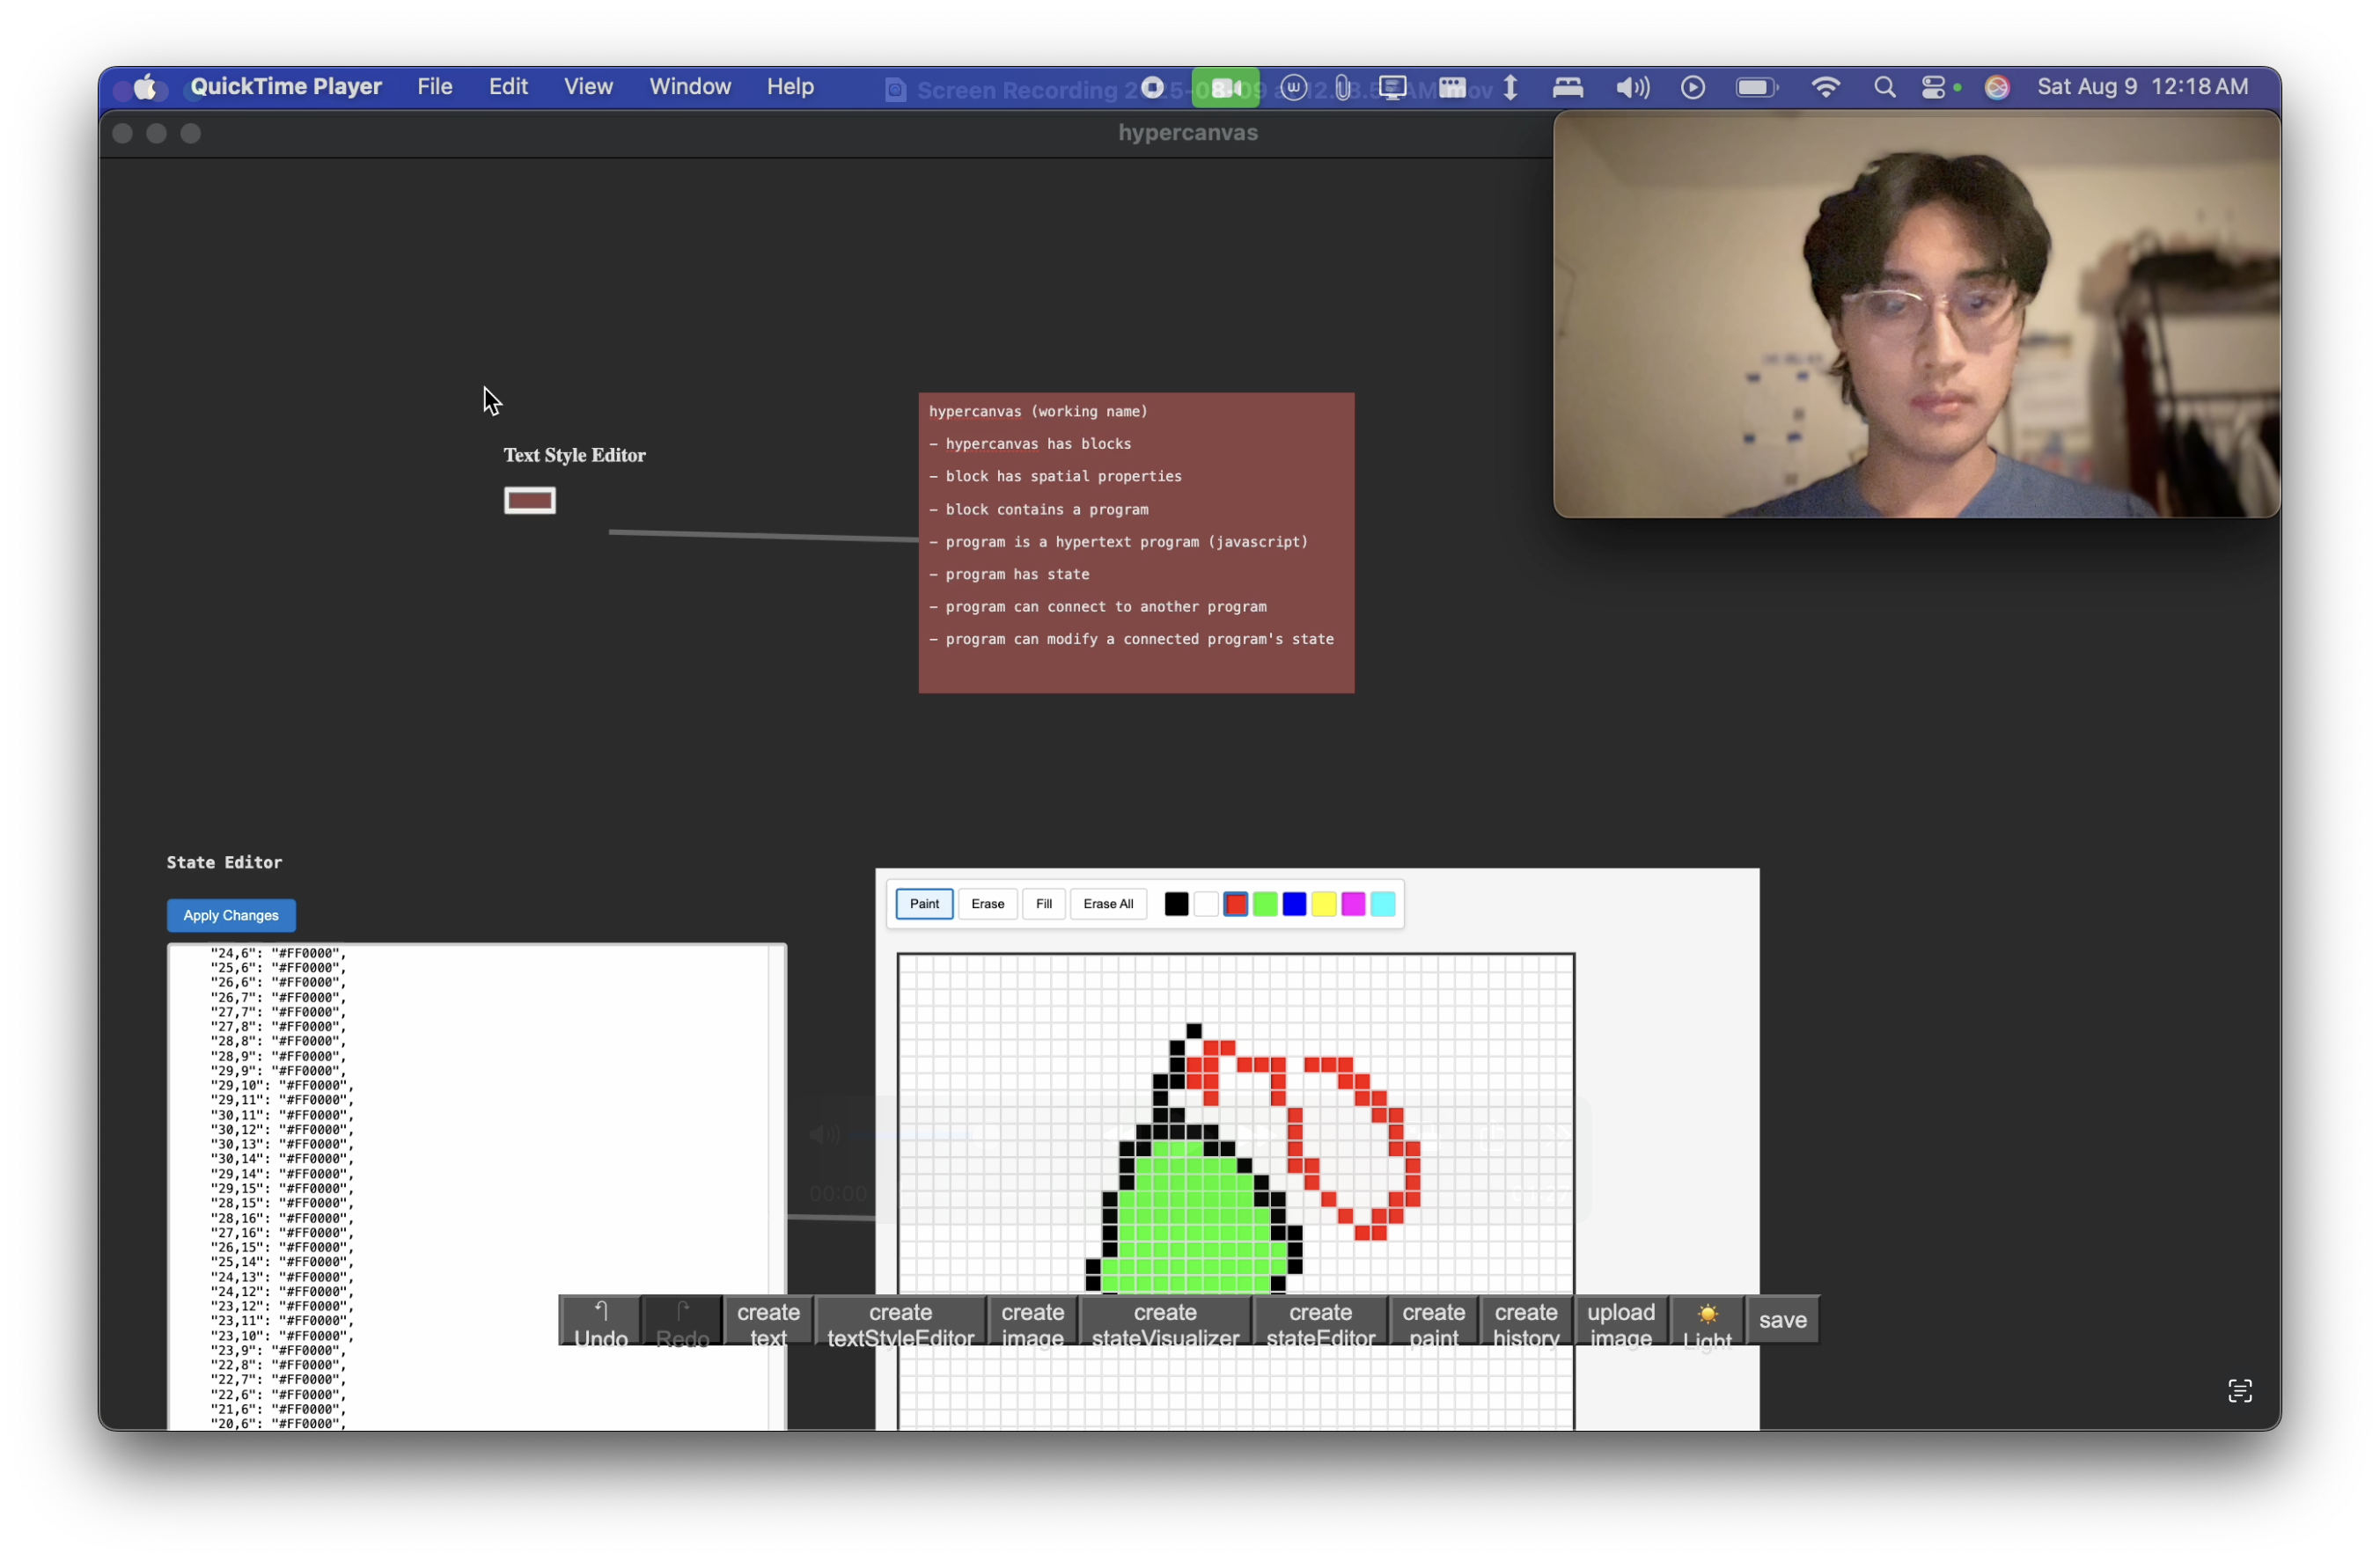The width and height of the screenshot is (2380, 1561).
Task: Open the File menu
Action: [434, 87]
